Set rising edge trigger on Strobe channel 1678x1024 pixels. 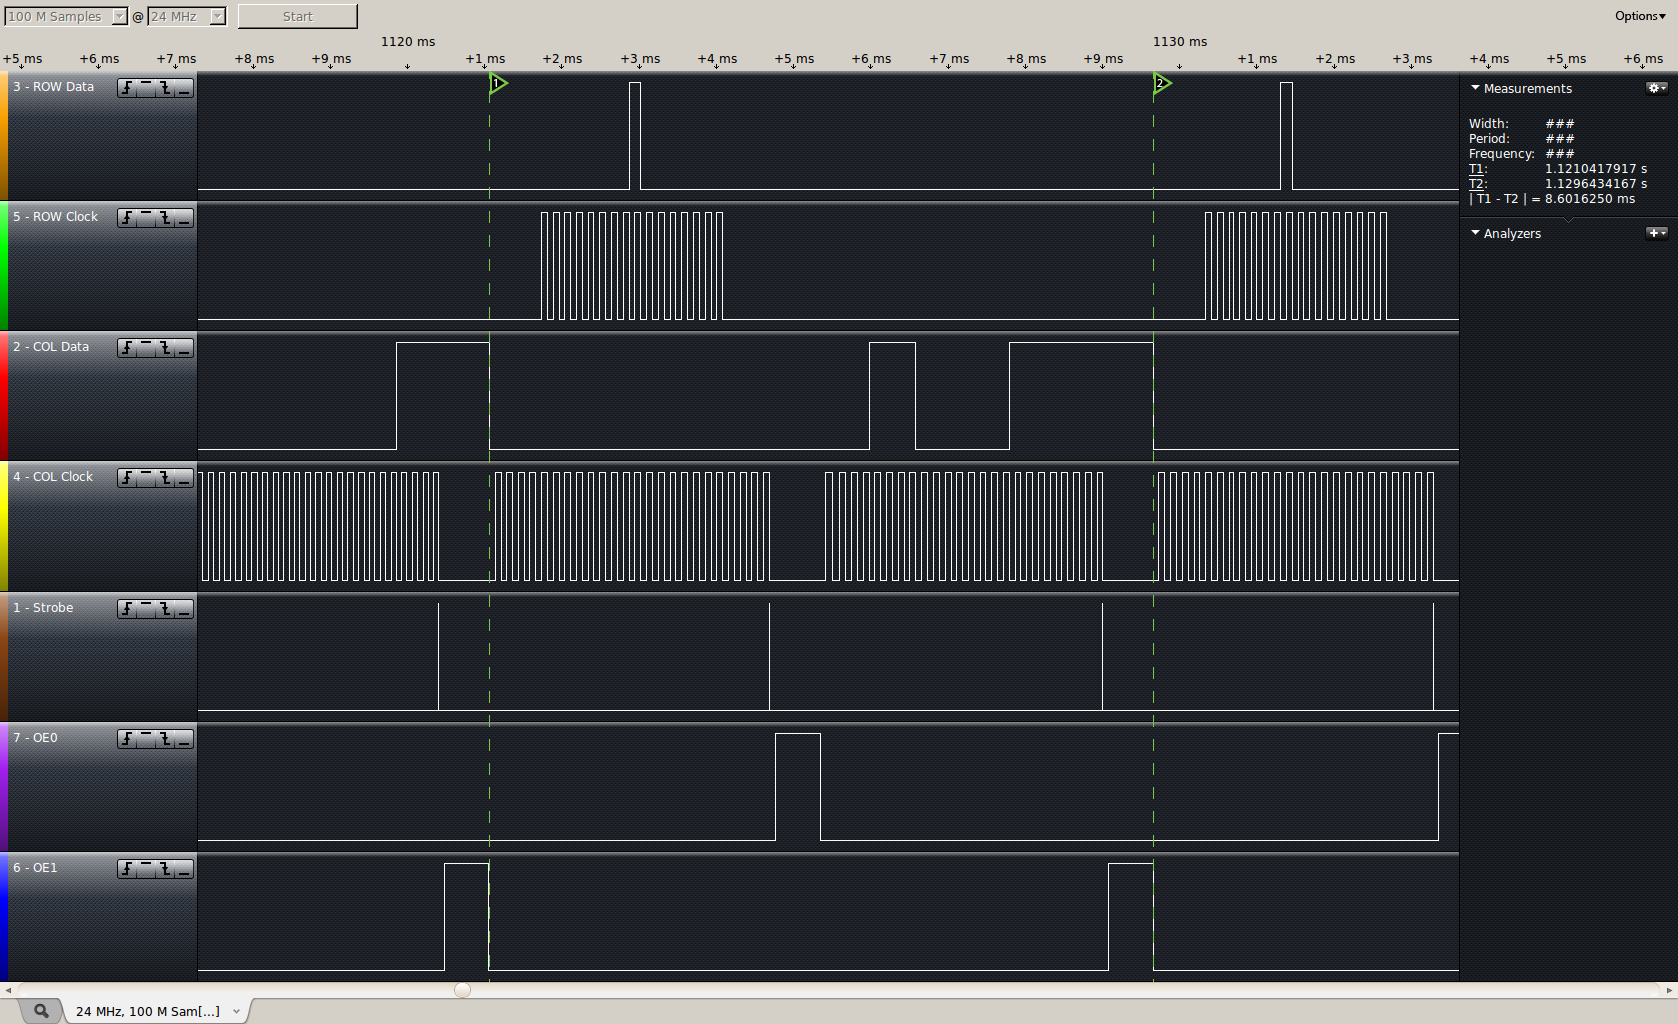click(x=127, y=609)
